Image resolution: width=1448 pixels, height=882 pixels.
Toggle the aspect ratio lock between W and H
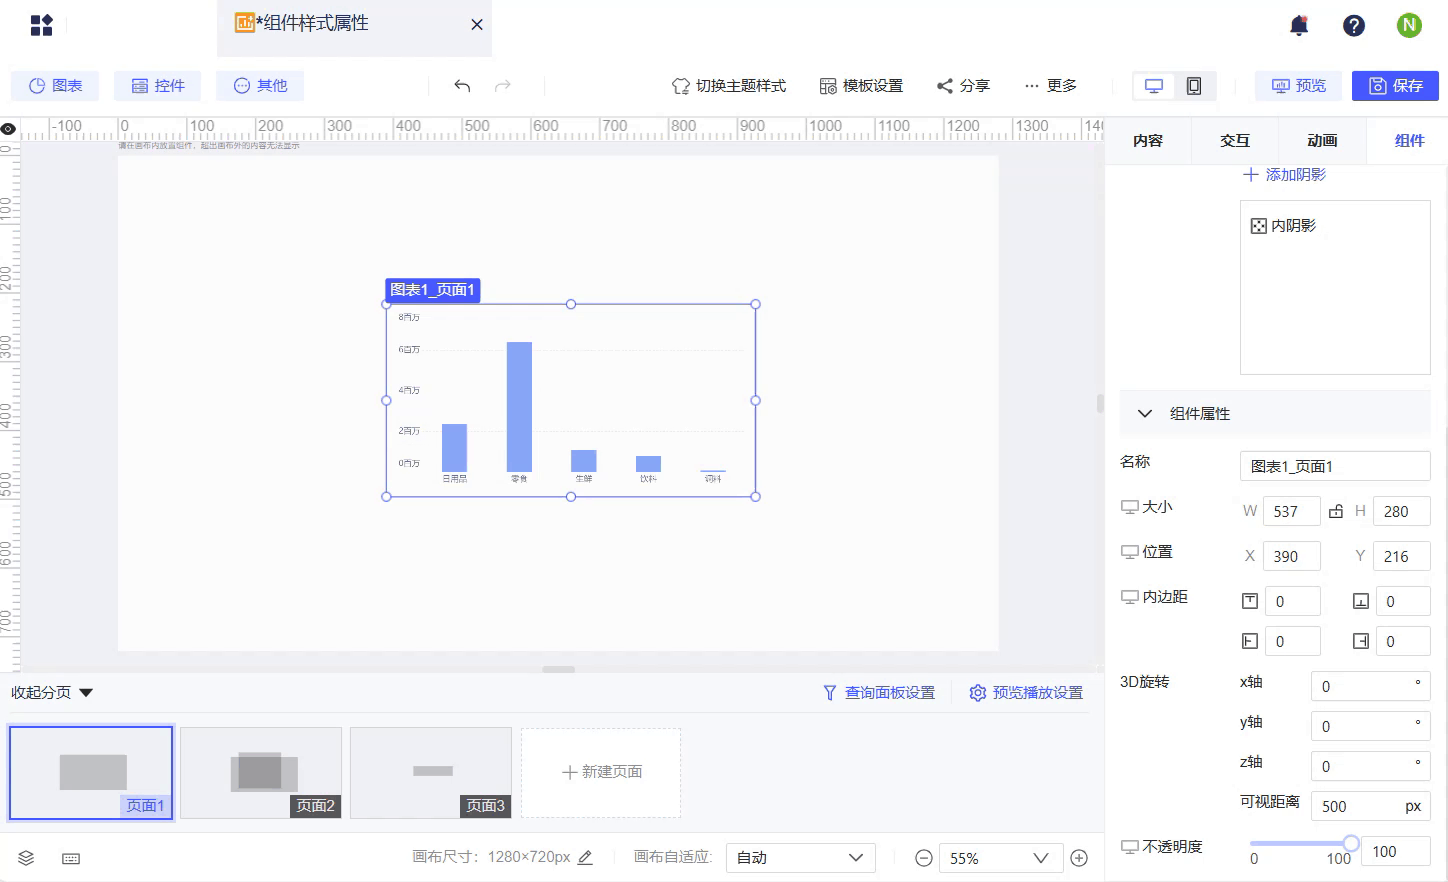1336,511
